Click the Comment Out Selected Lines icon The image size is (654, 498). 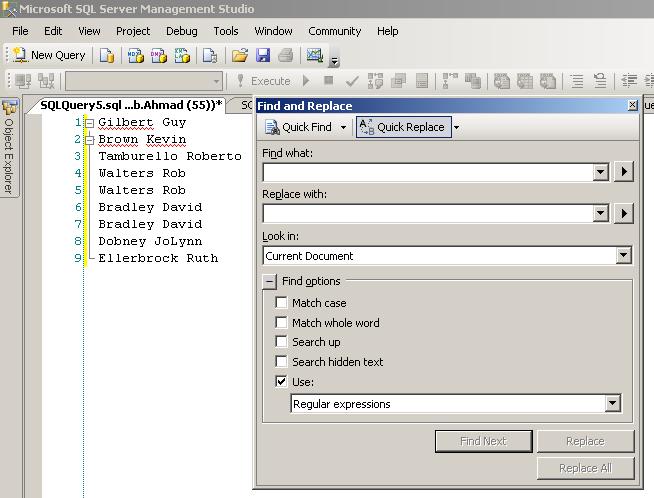coord(577,81)
